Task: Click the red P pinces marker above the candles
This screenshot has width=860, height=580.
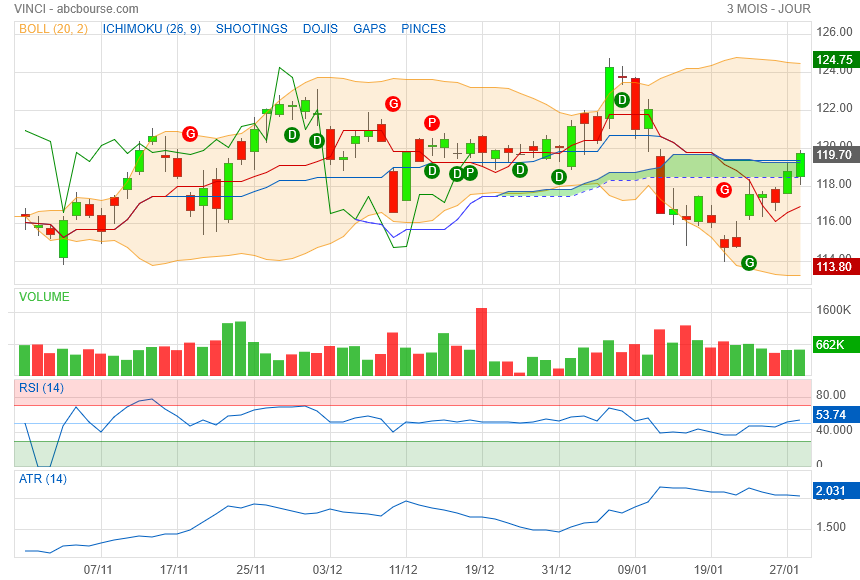Action: pos(432,123)
